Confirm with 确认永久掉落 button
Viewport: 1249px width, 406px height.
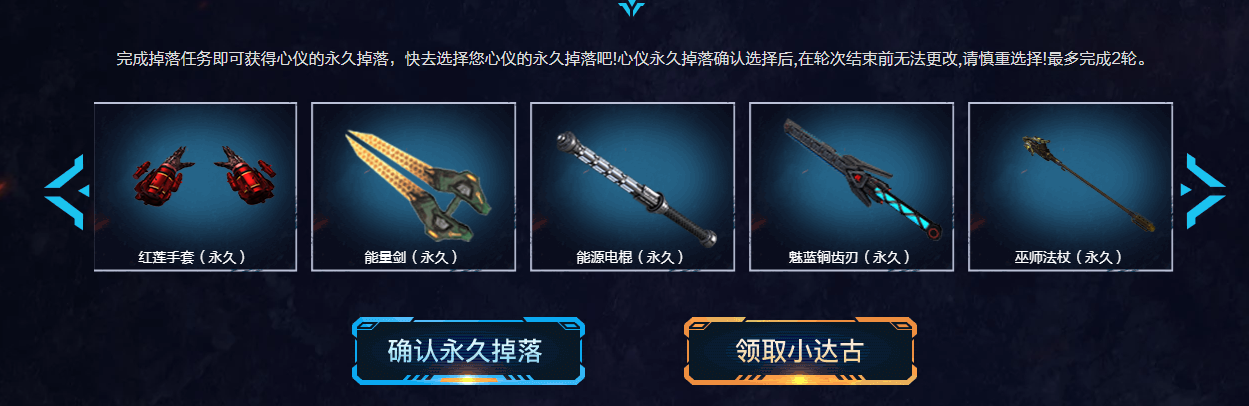pos(468,351)
